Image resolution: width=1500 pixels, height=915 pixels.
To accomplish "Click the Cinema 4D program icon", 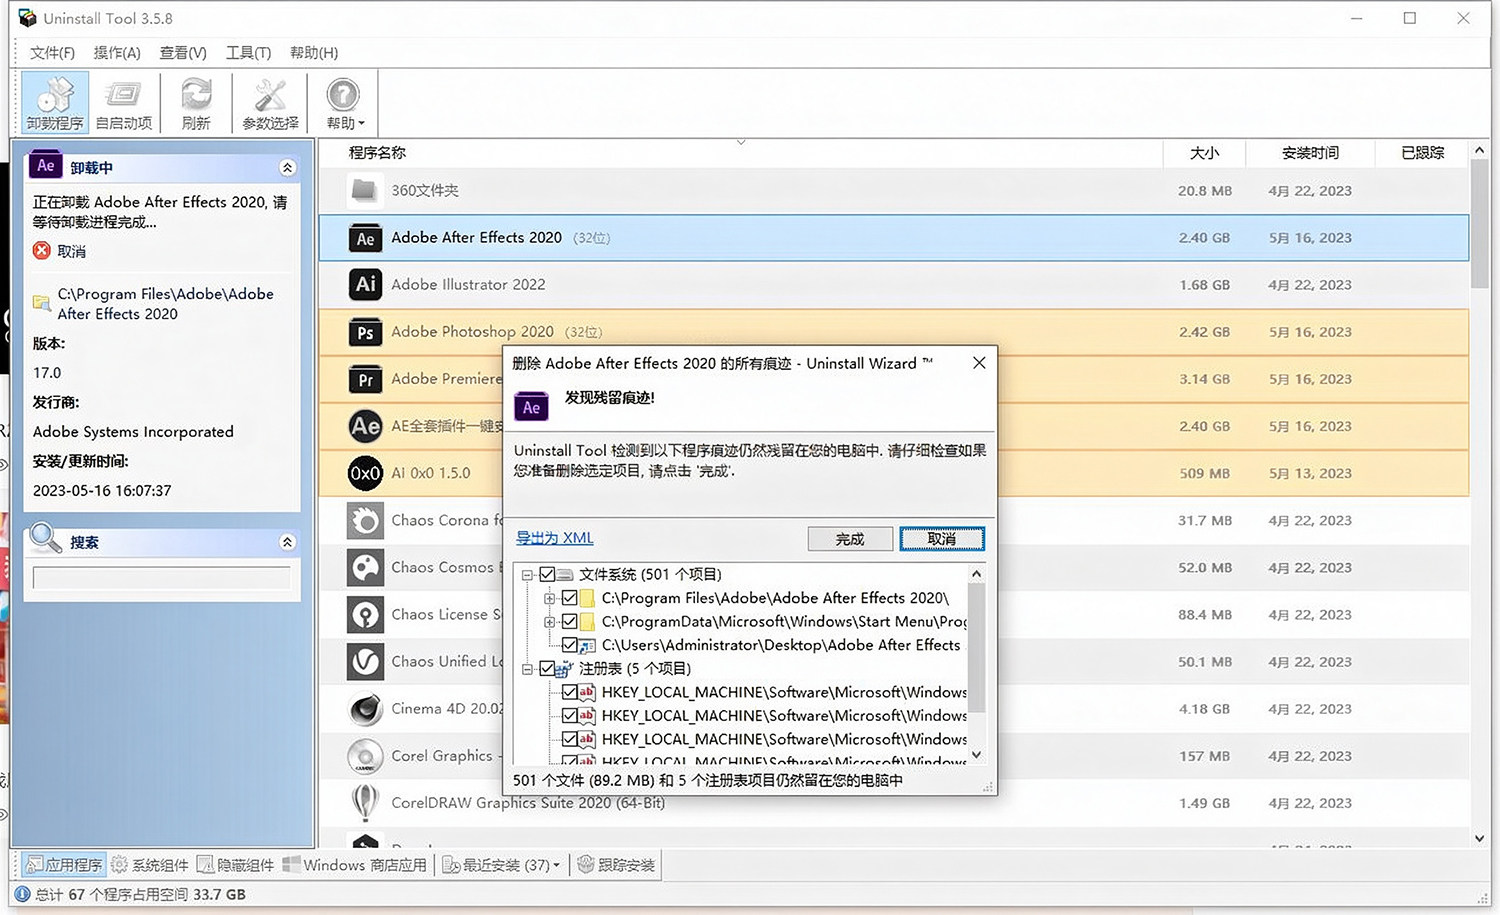I will coord(366,709).
